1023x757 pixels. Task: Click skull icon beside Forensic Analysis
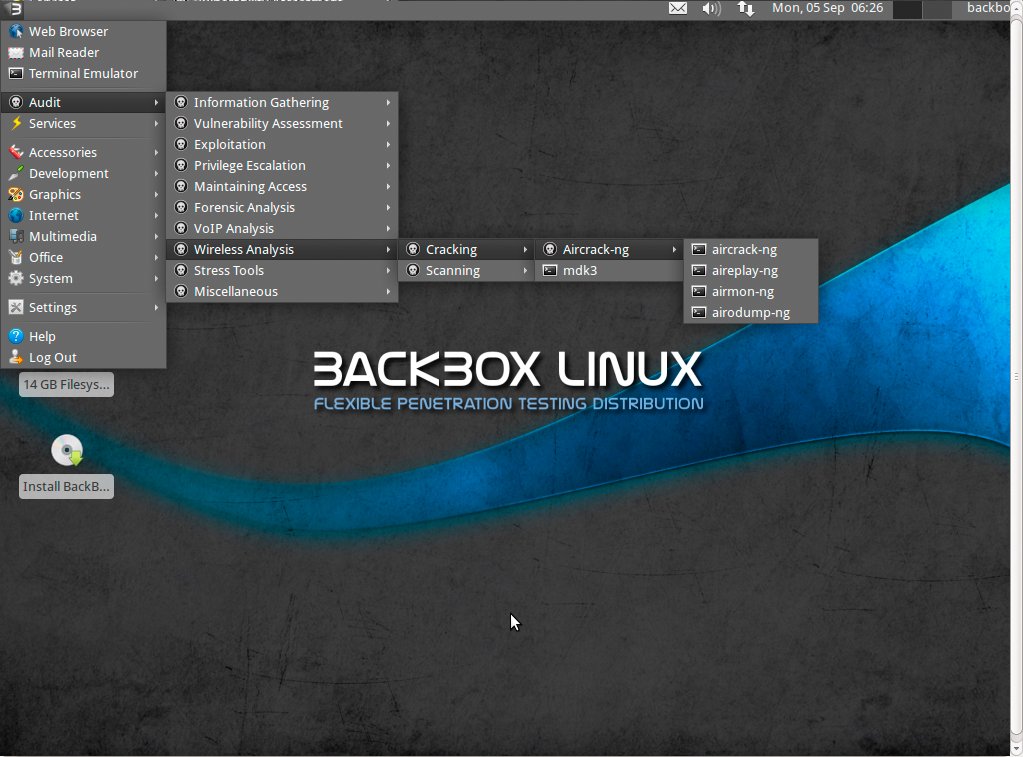coord(181,207)
